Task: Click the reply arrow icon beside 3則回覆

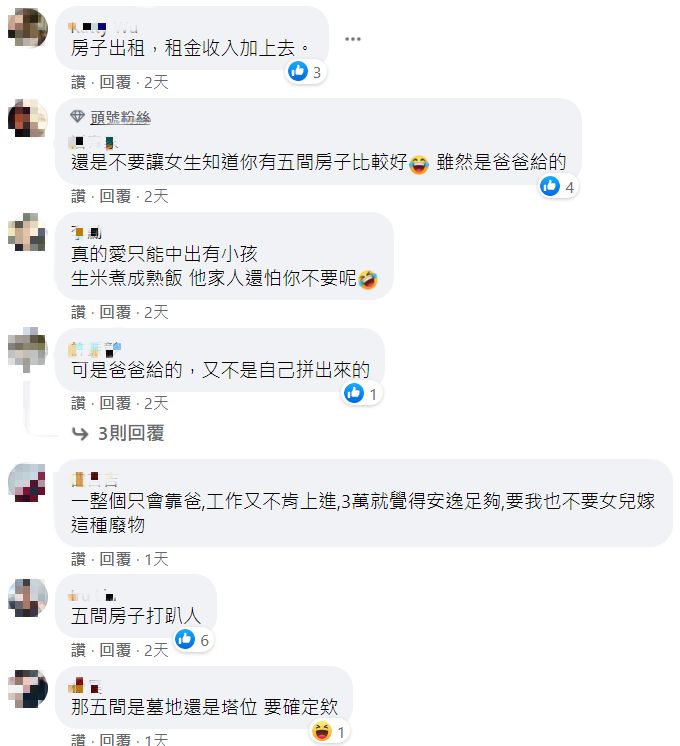Action: (80, 433)
